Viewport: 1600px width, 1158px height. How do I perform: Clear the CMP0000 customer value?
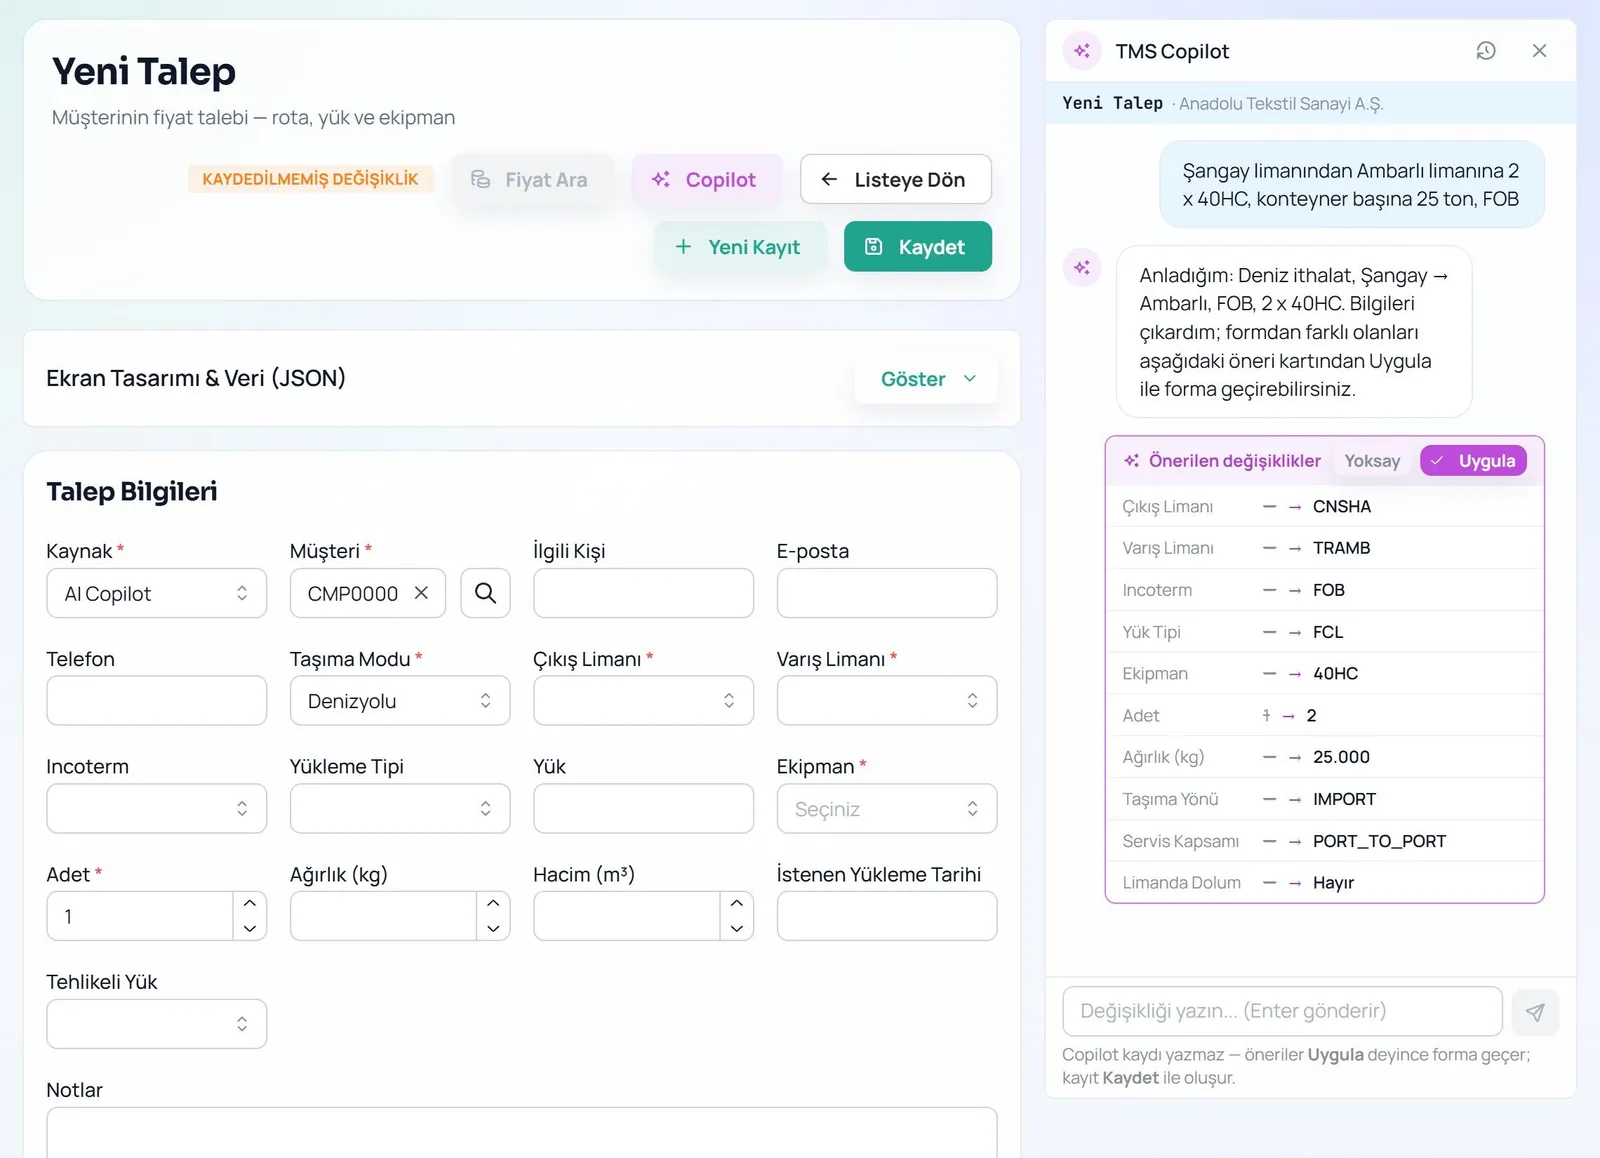[422, 593]
